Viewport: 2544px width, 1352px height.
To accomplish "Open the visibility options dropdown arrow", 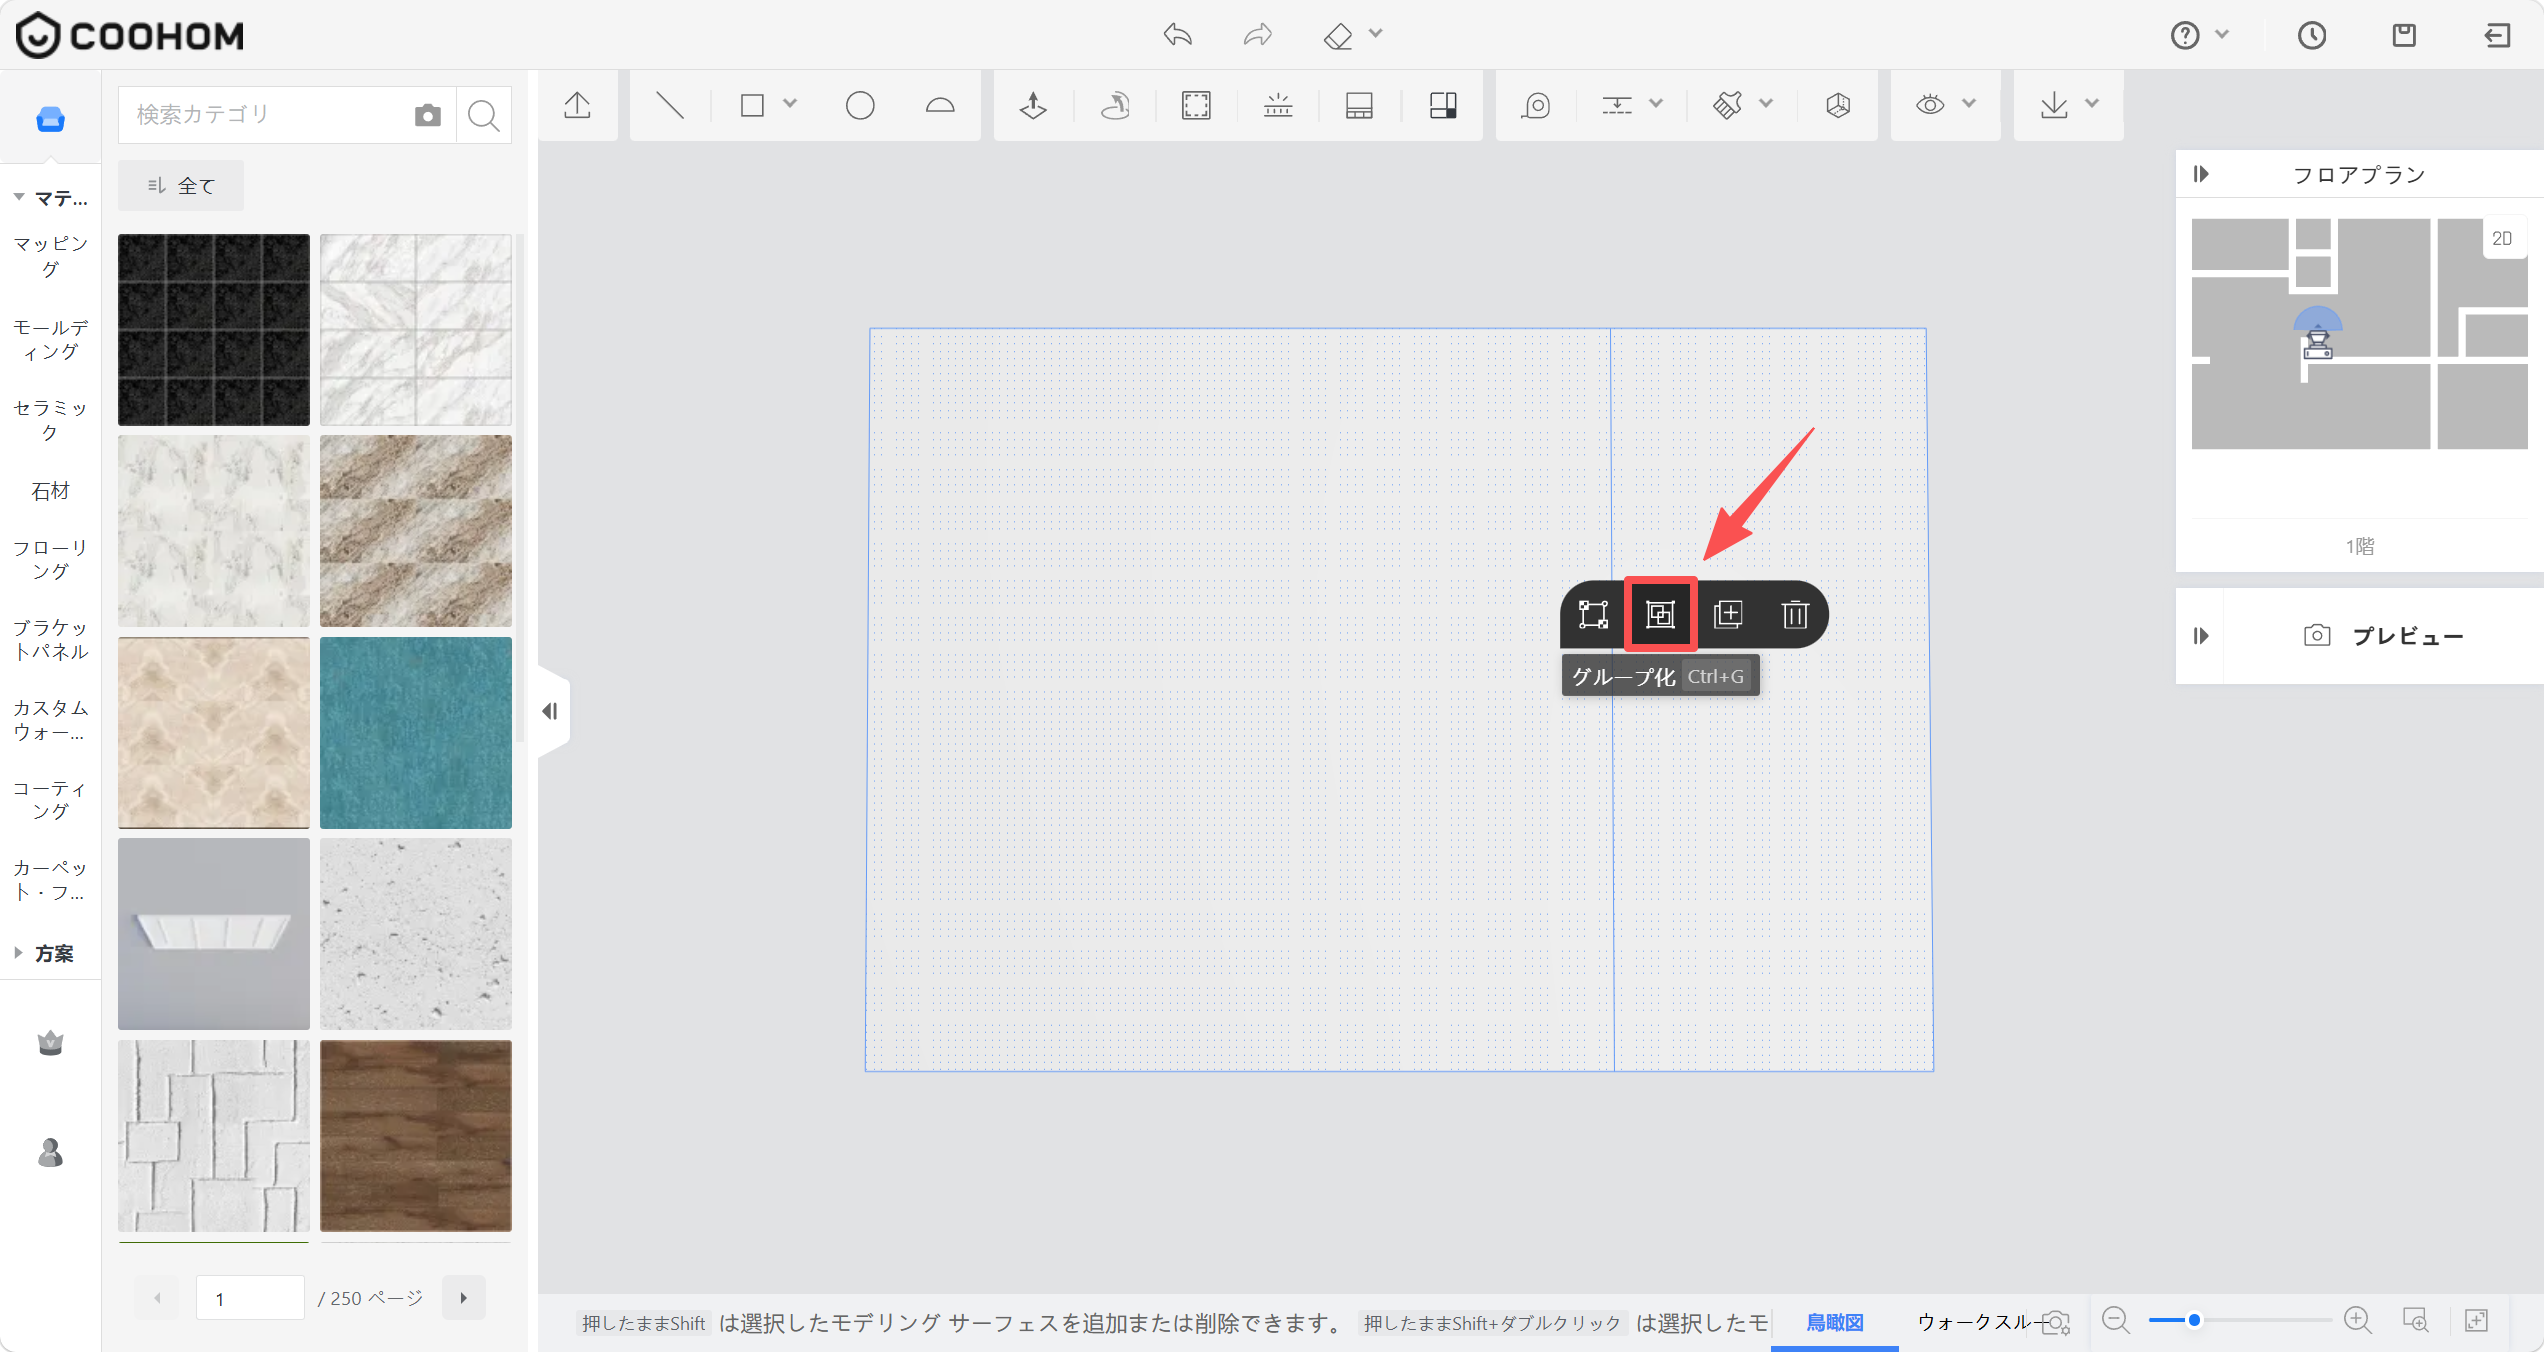I will tap(1969, 103).
